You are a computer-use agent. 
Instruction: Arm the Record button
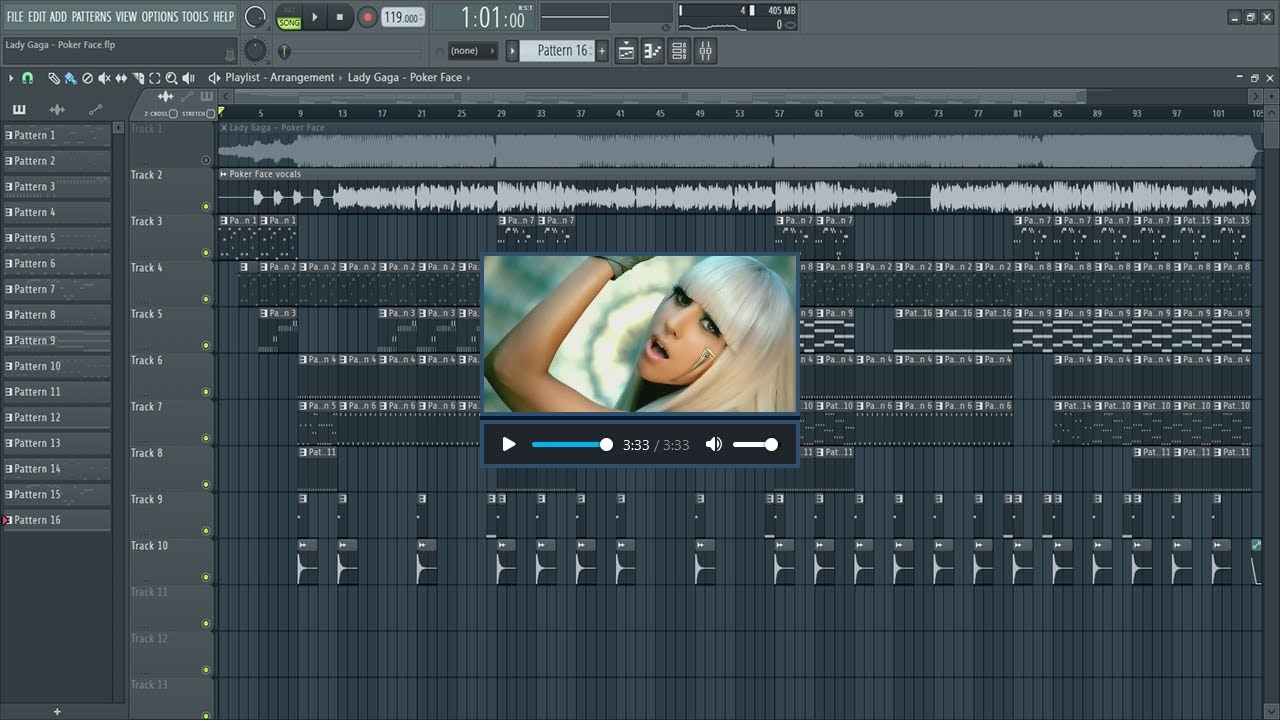368,17
